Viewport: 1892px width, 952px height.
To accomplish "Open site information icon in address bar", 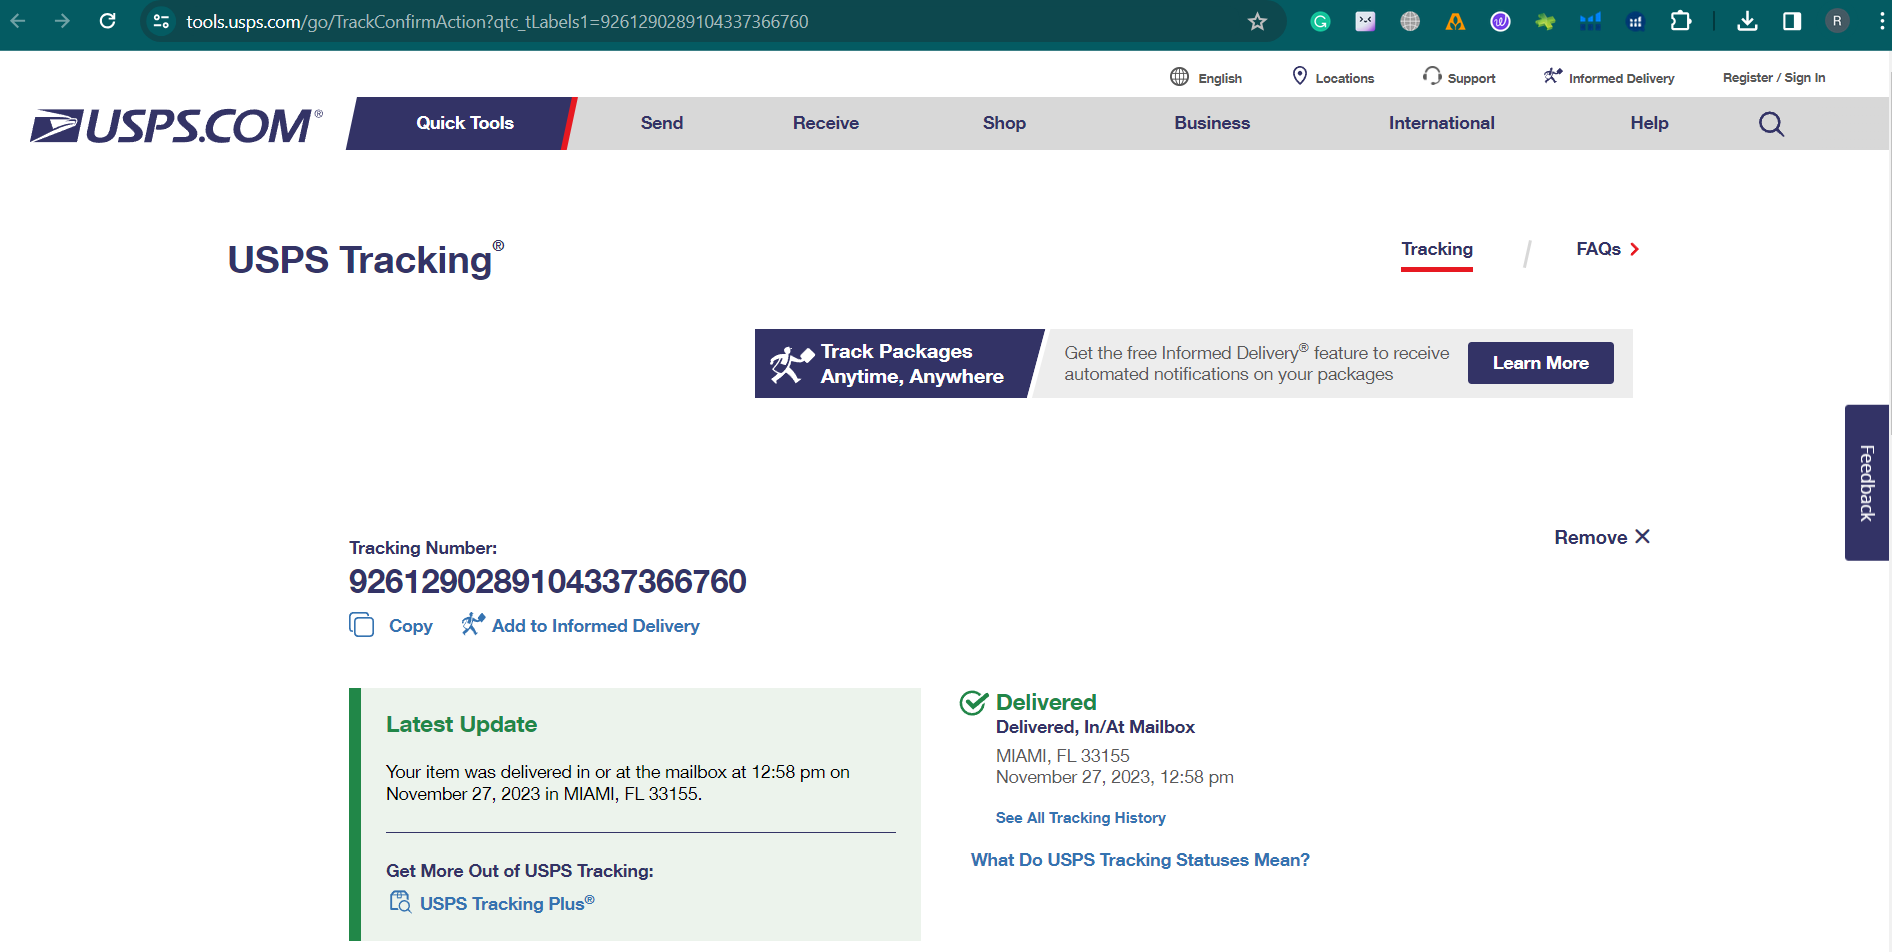I will pos(161,21).
